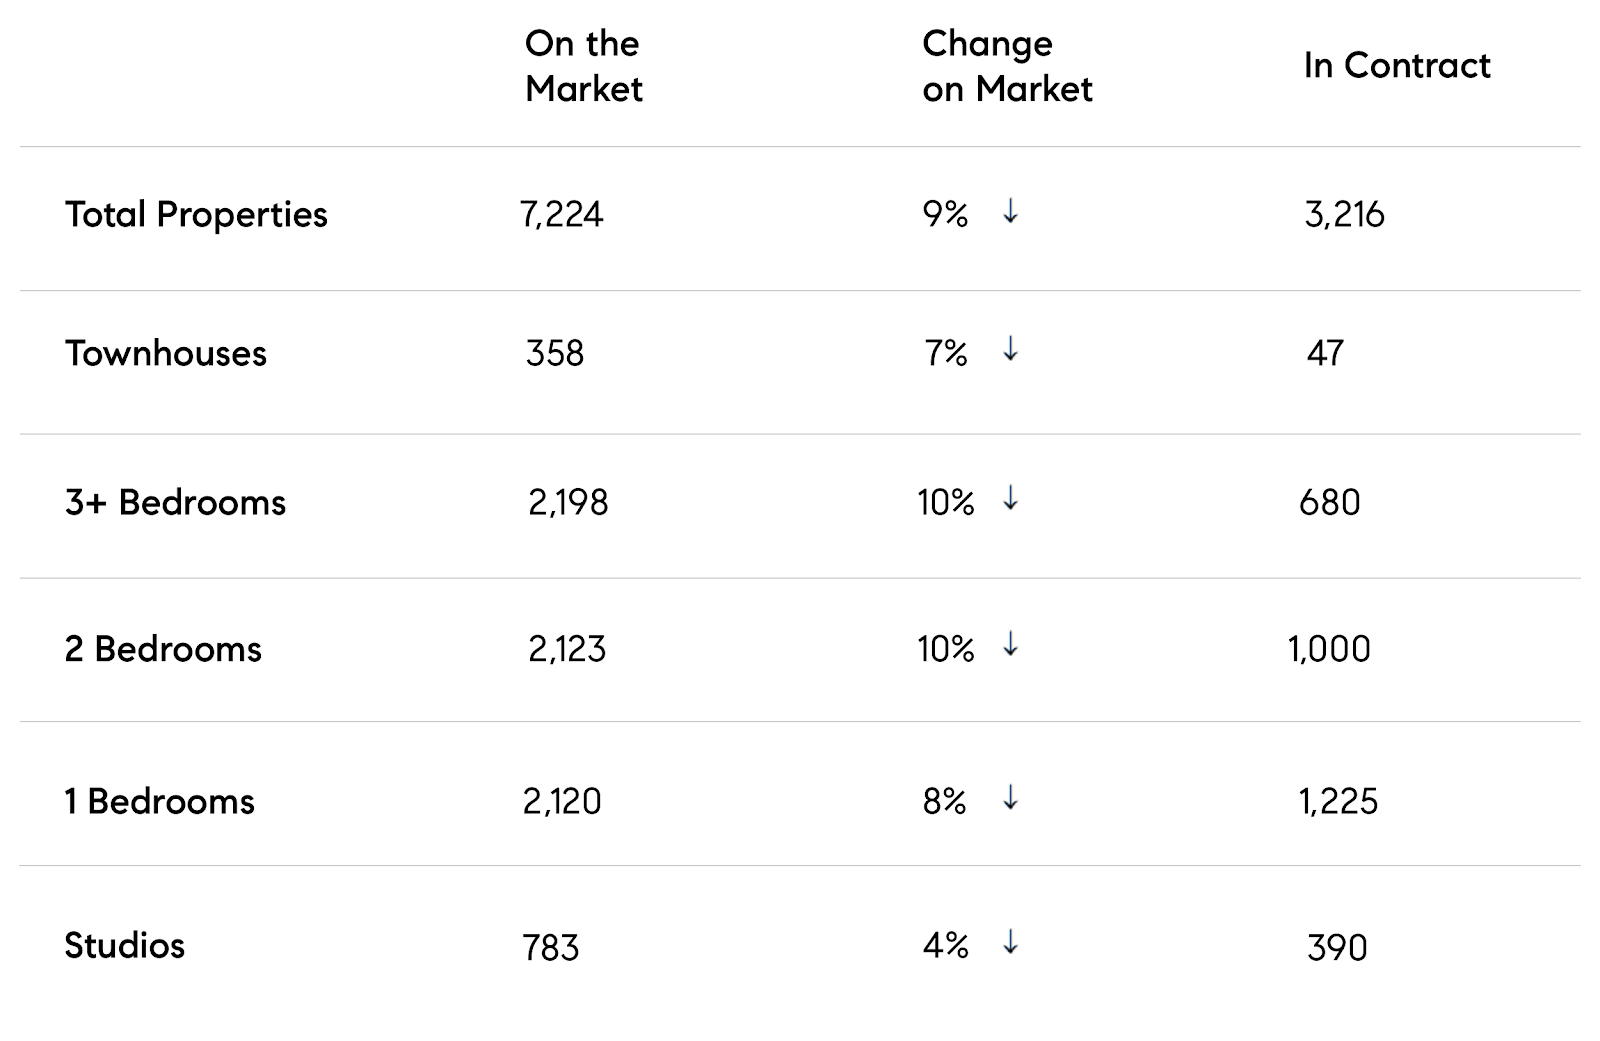Image resolution: width=1600 pixels, height=1041 pixels.
Task: Select the In Contract column header
Action: (1396, 66)
